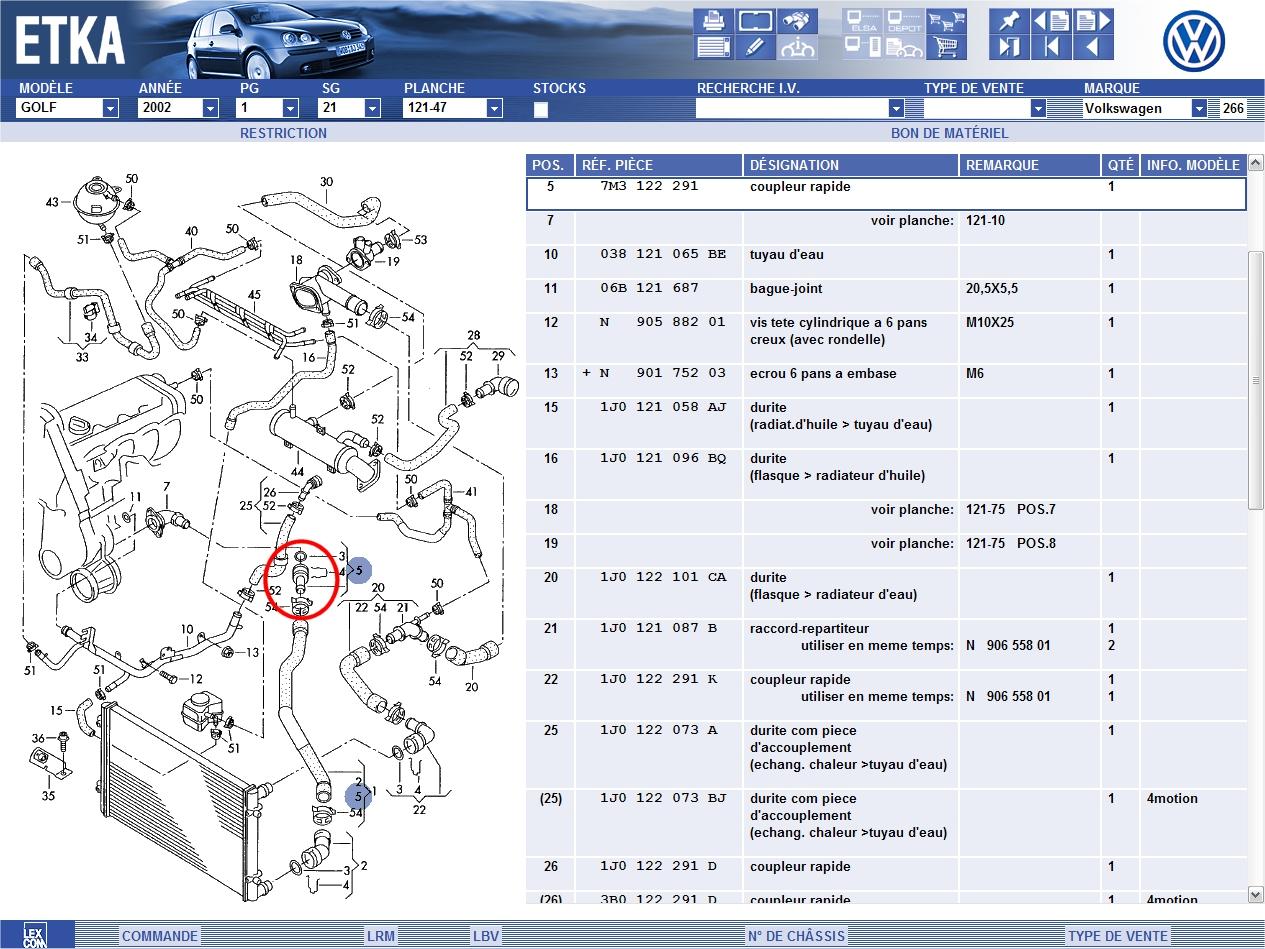Open the MARQUE dropdown showing Volkswagen
Image resolution: width=1265 pixels, height=949 pixels.
1199,108
